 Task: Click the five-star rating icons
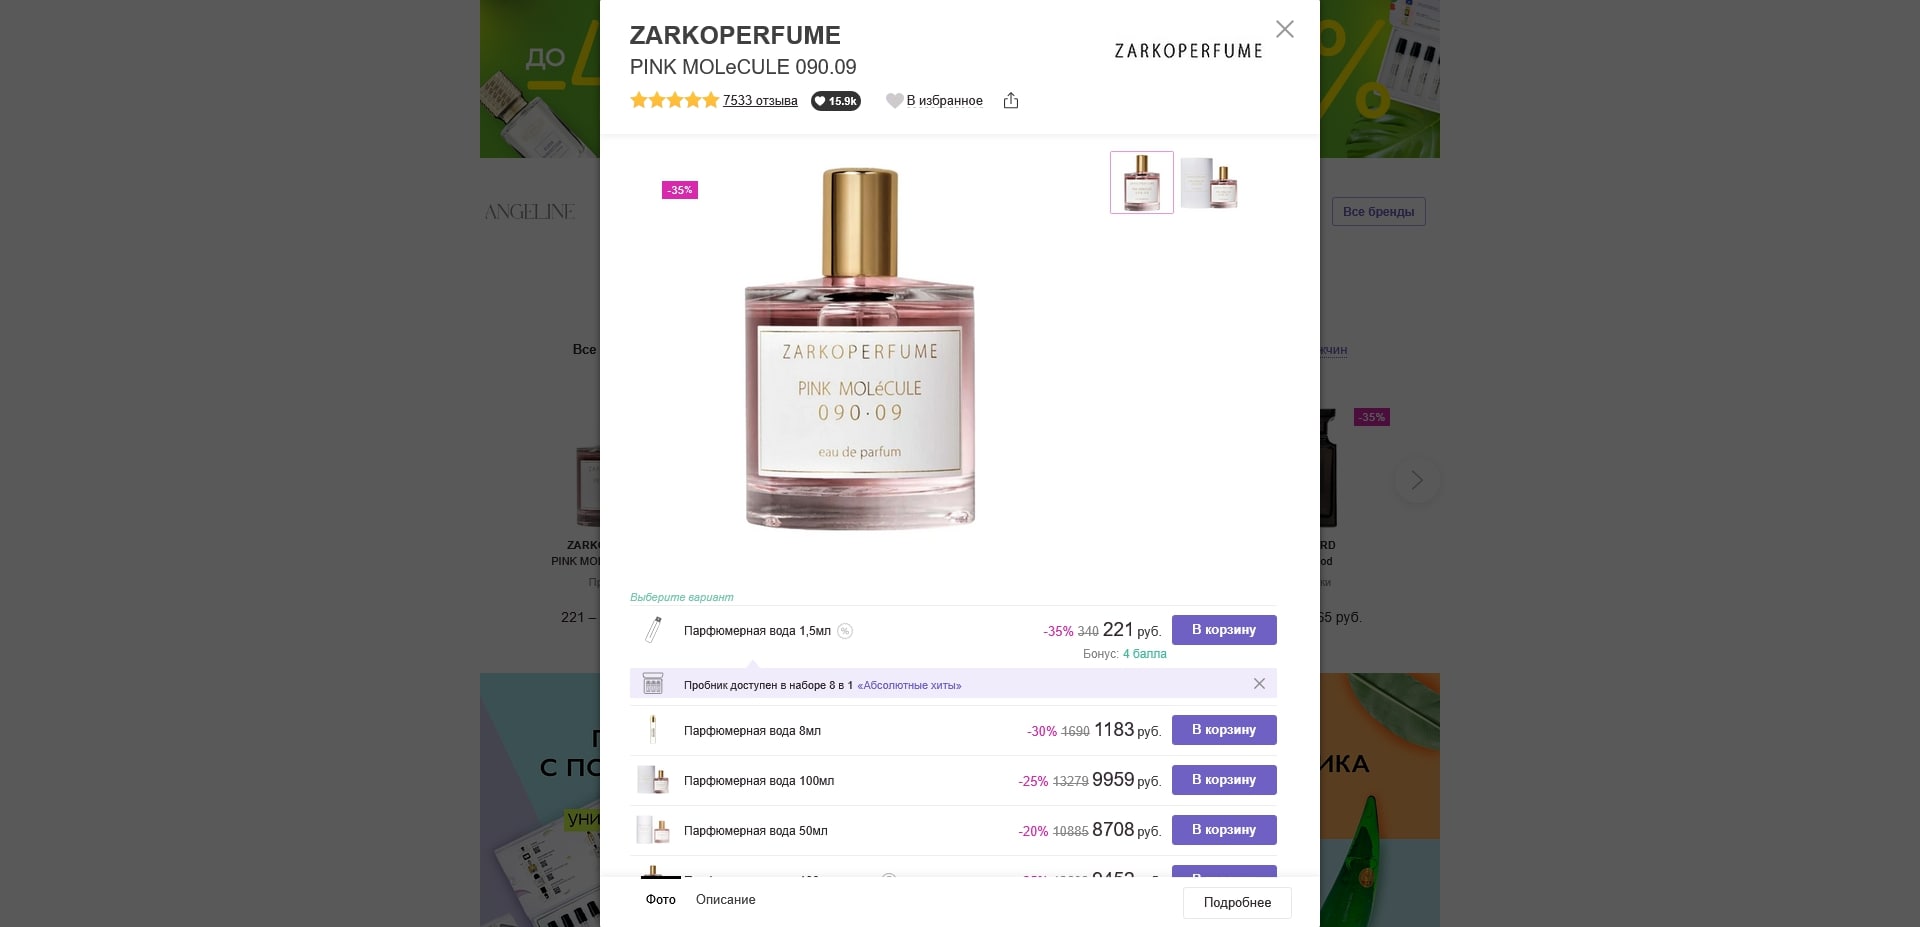click(674, 100)
